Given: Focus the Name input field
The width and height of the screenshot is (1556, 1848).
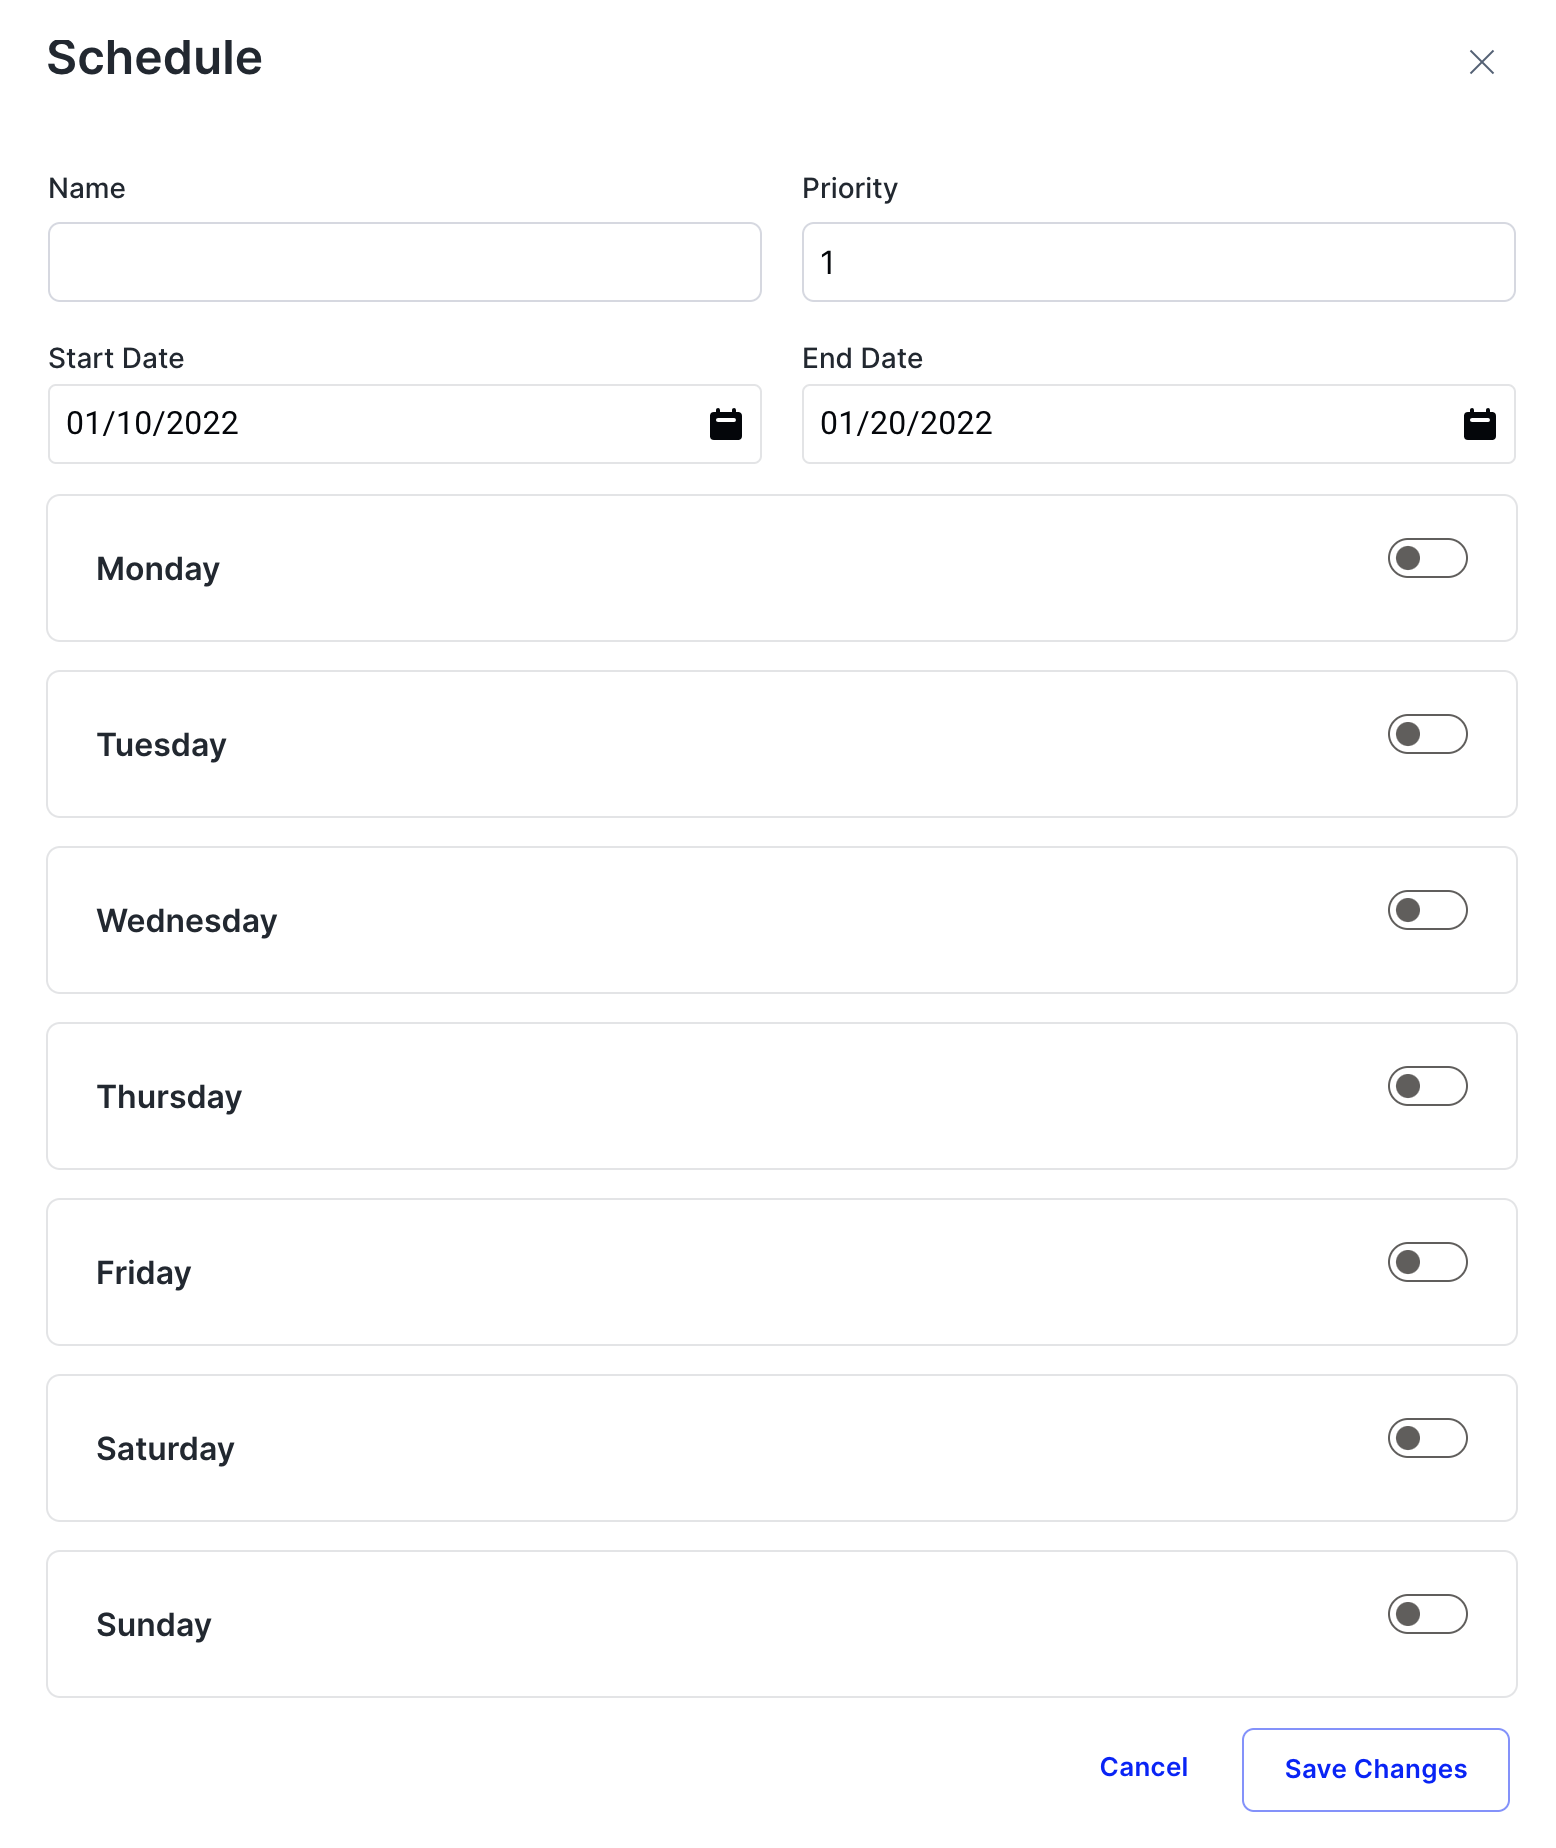Looking at the screenshot, I should click(404, 262).
